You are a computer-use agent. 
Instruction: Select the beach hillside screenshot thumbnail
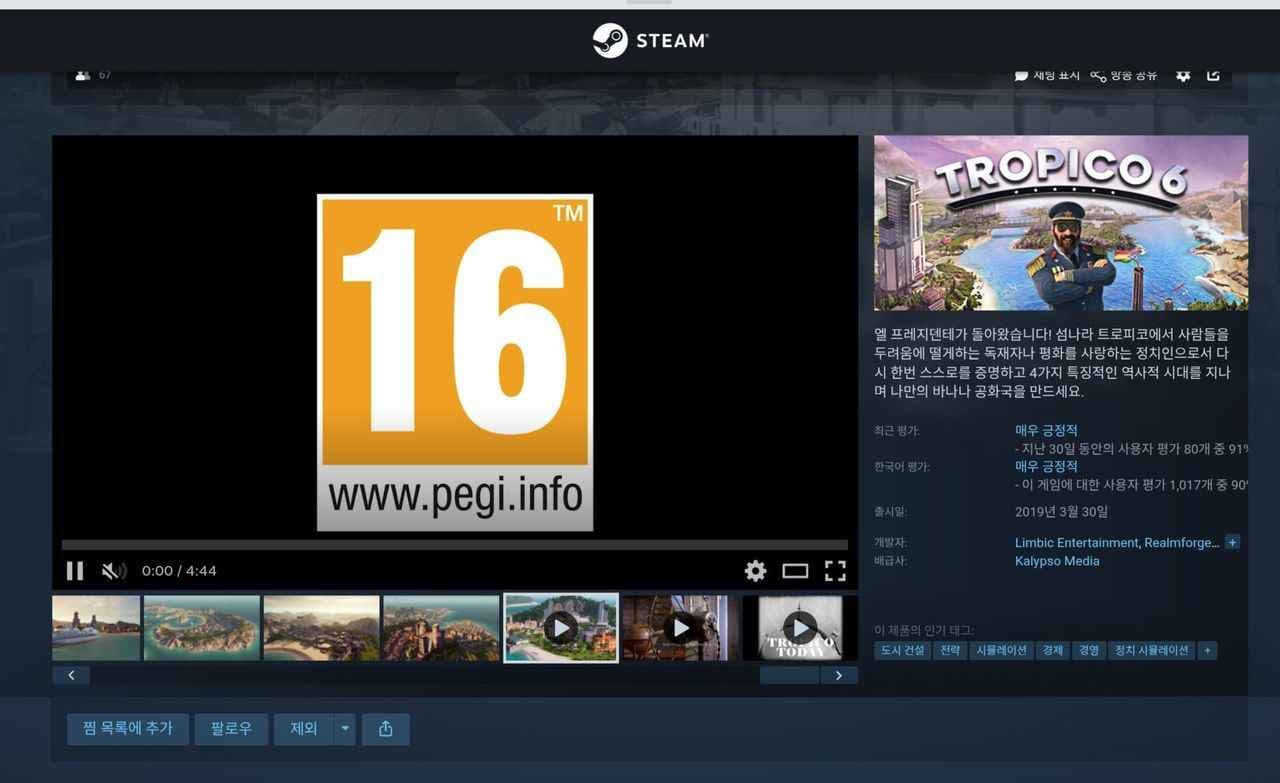[x=321, y=628]
